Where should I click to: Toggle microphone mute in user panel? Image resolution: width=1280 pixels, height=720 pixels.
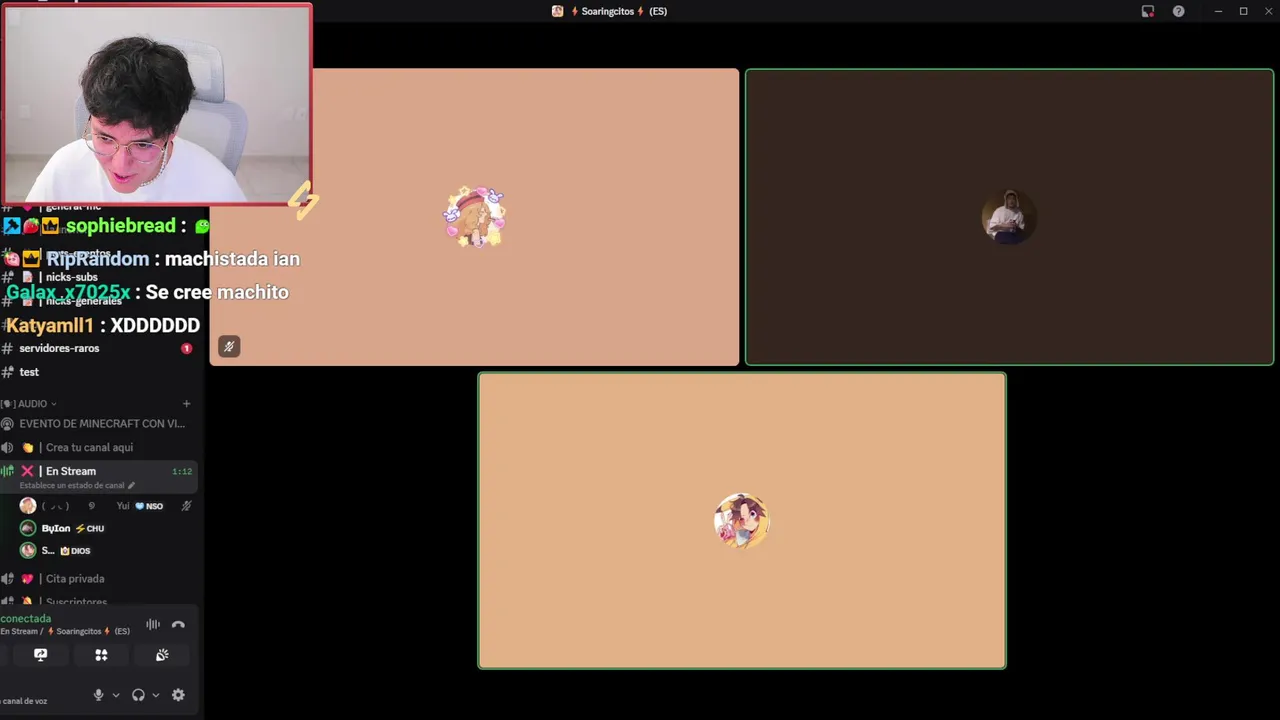[x=98, y=695]
